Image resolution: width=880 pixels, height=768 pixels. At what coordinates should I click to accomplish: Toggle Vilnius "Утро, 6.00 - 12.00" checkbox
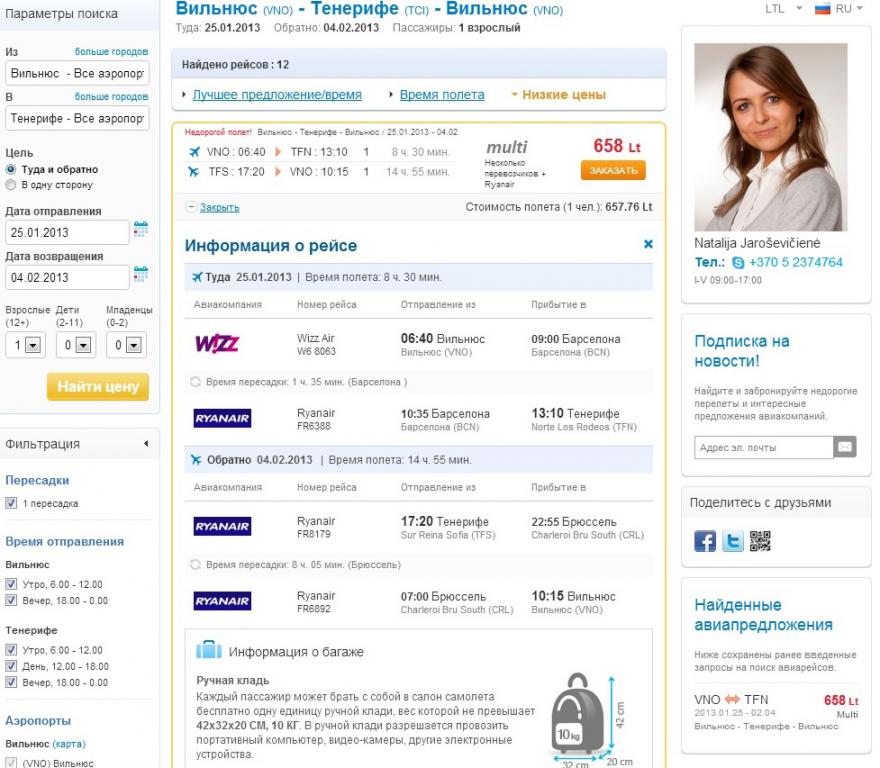[x=11, y=584]
